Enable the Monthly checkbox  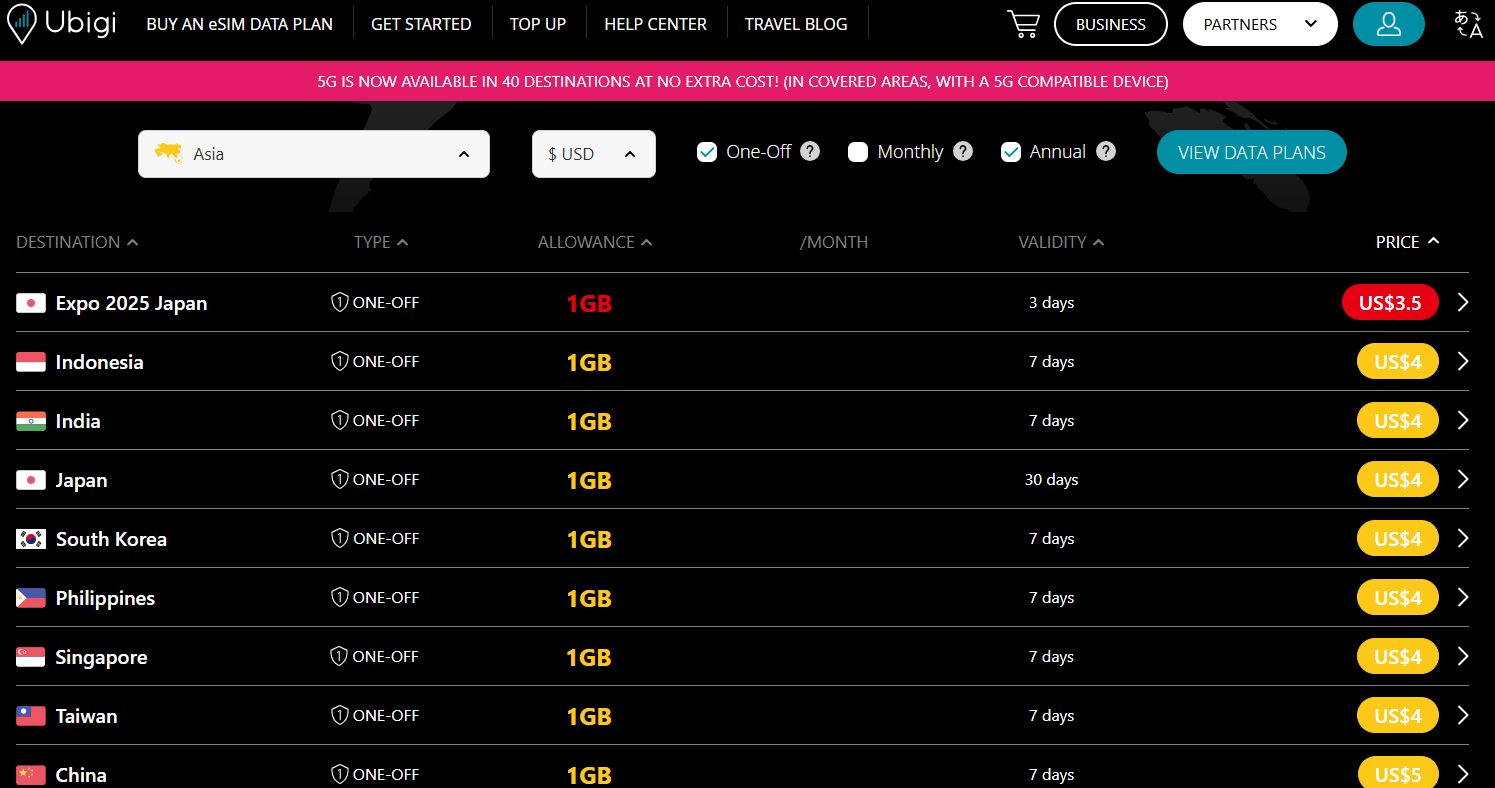tap(858, 152)
